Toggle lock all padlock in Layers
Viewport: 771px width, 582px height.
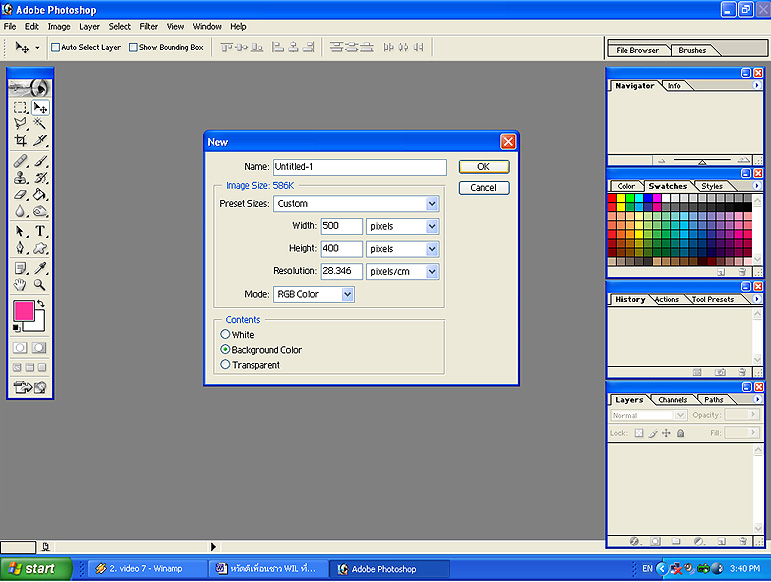(681, 433)
